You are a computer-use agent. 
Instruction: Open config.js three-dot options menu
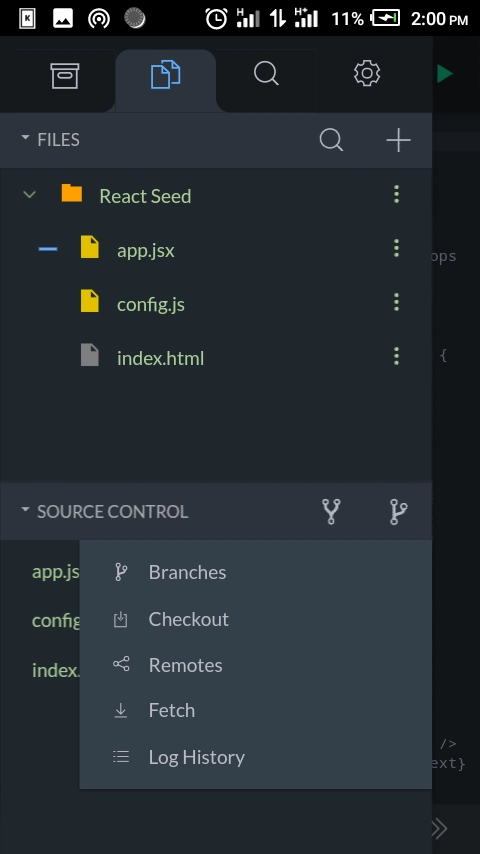(397, 302)
